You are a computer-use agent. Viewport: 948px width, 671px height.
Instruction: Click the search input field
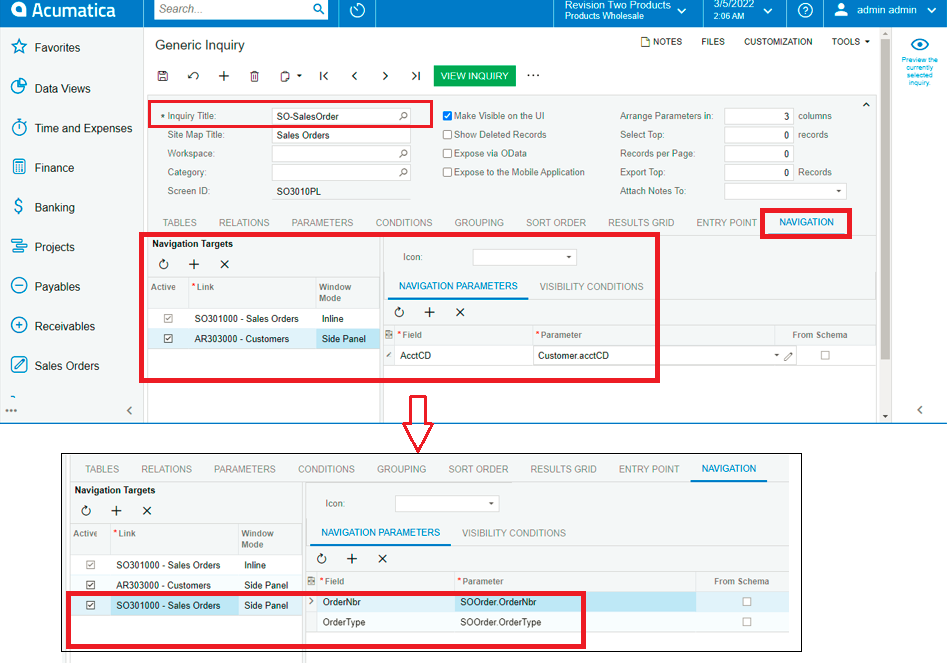point(233,9)
